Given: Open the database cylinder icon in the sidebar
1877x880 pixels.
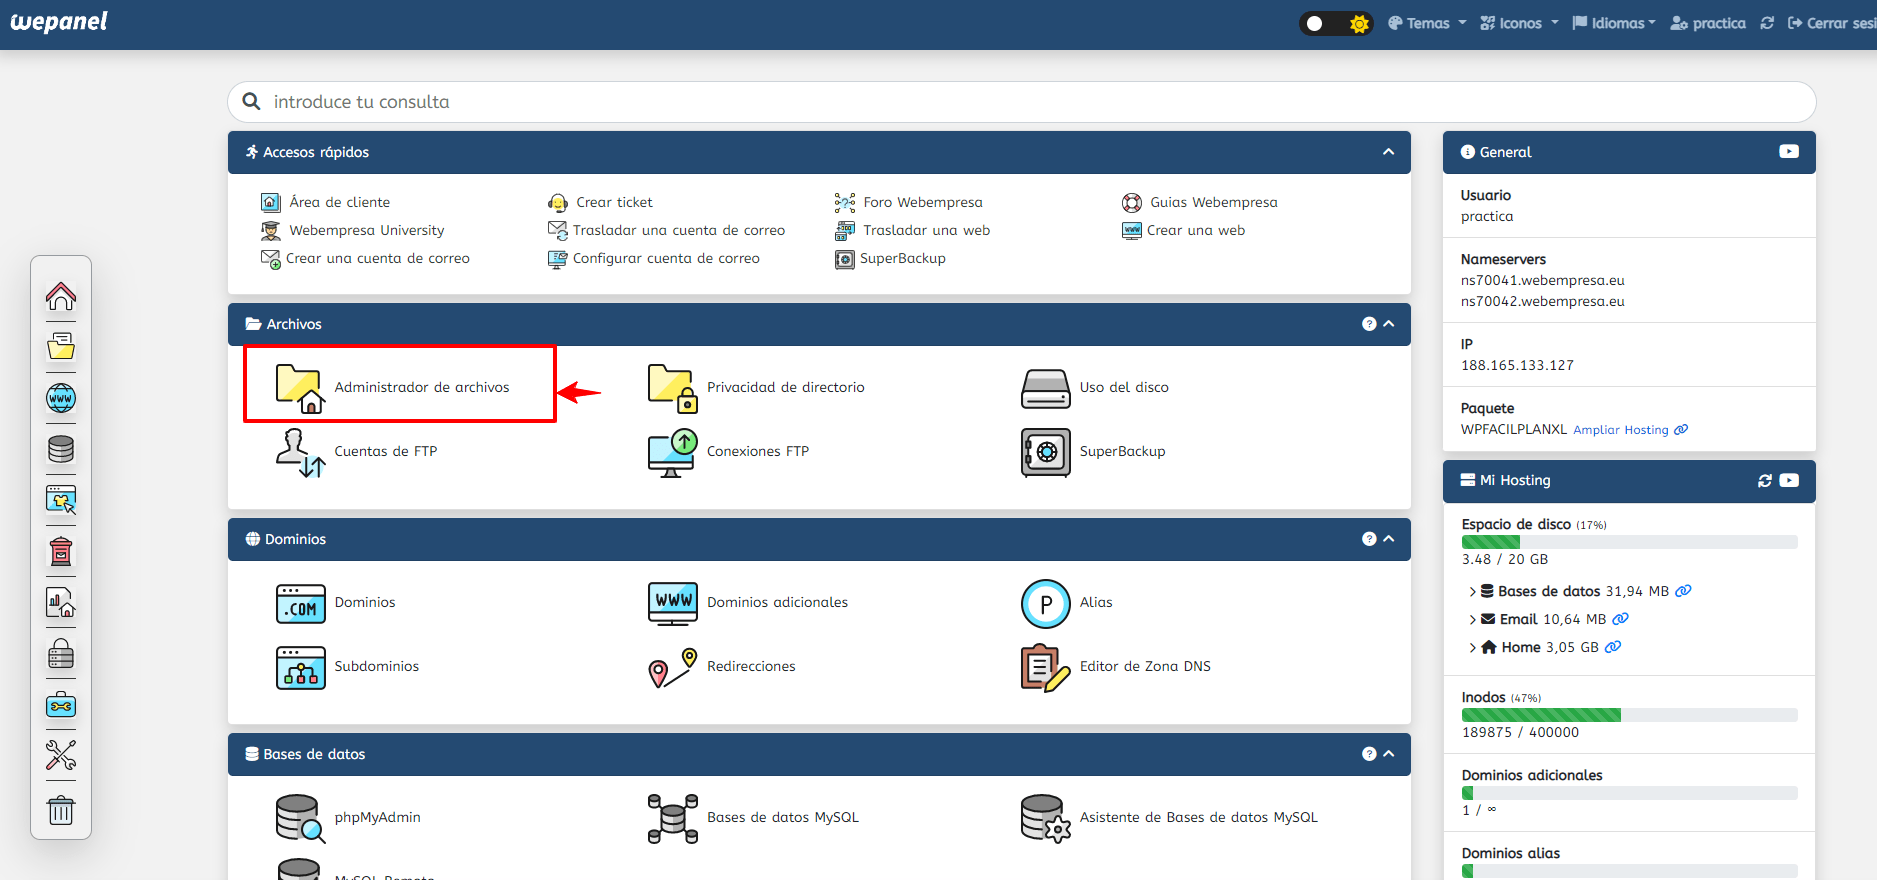Looking at the screenshot, I should pos(61,449).
